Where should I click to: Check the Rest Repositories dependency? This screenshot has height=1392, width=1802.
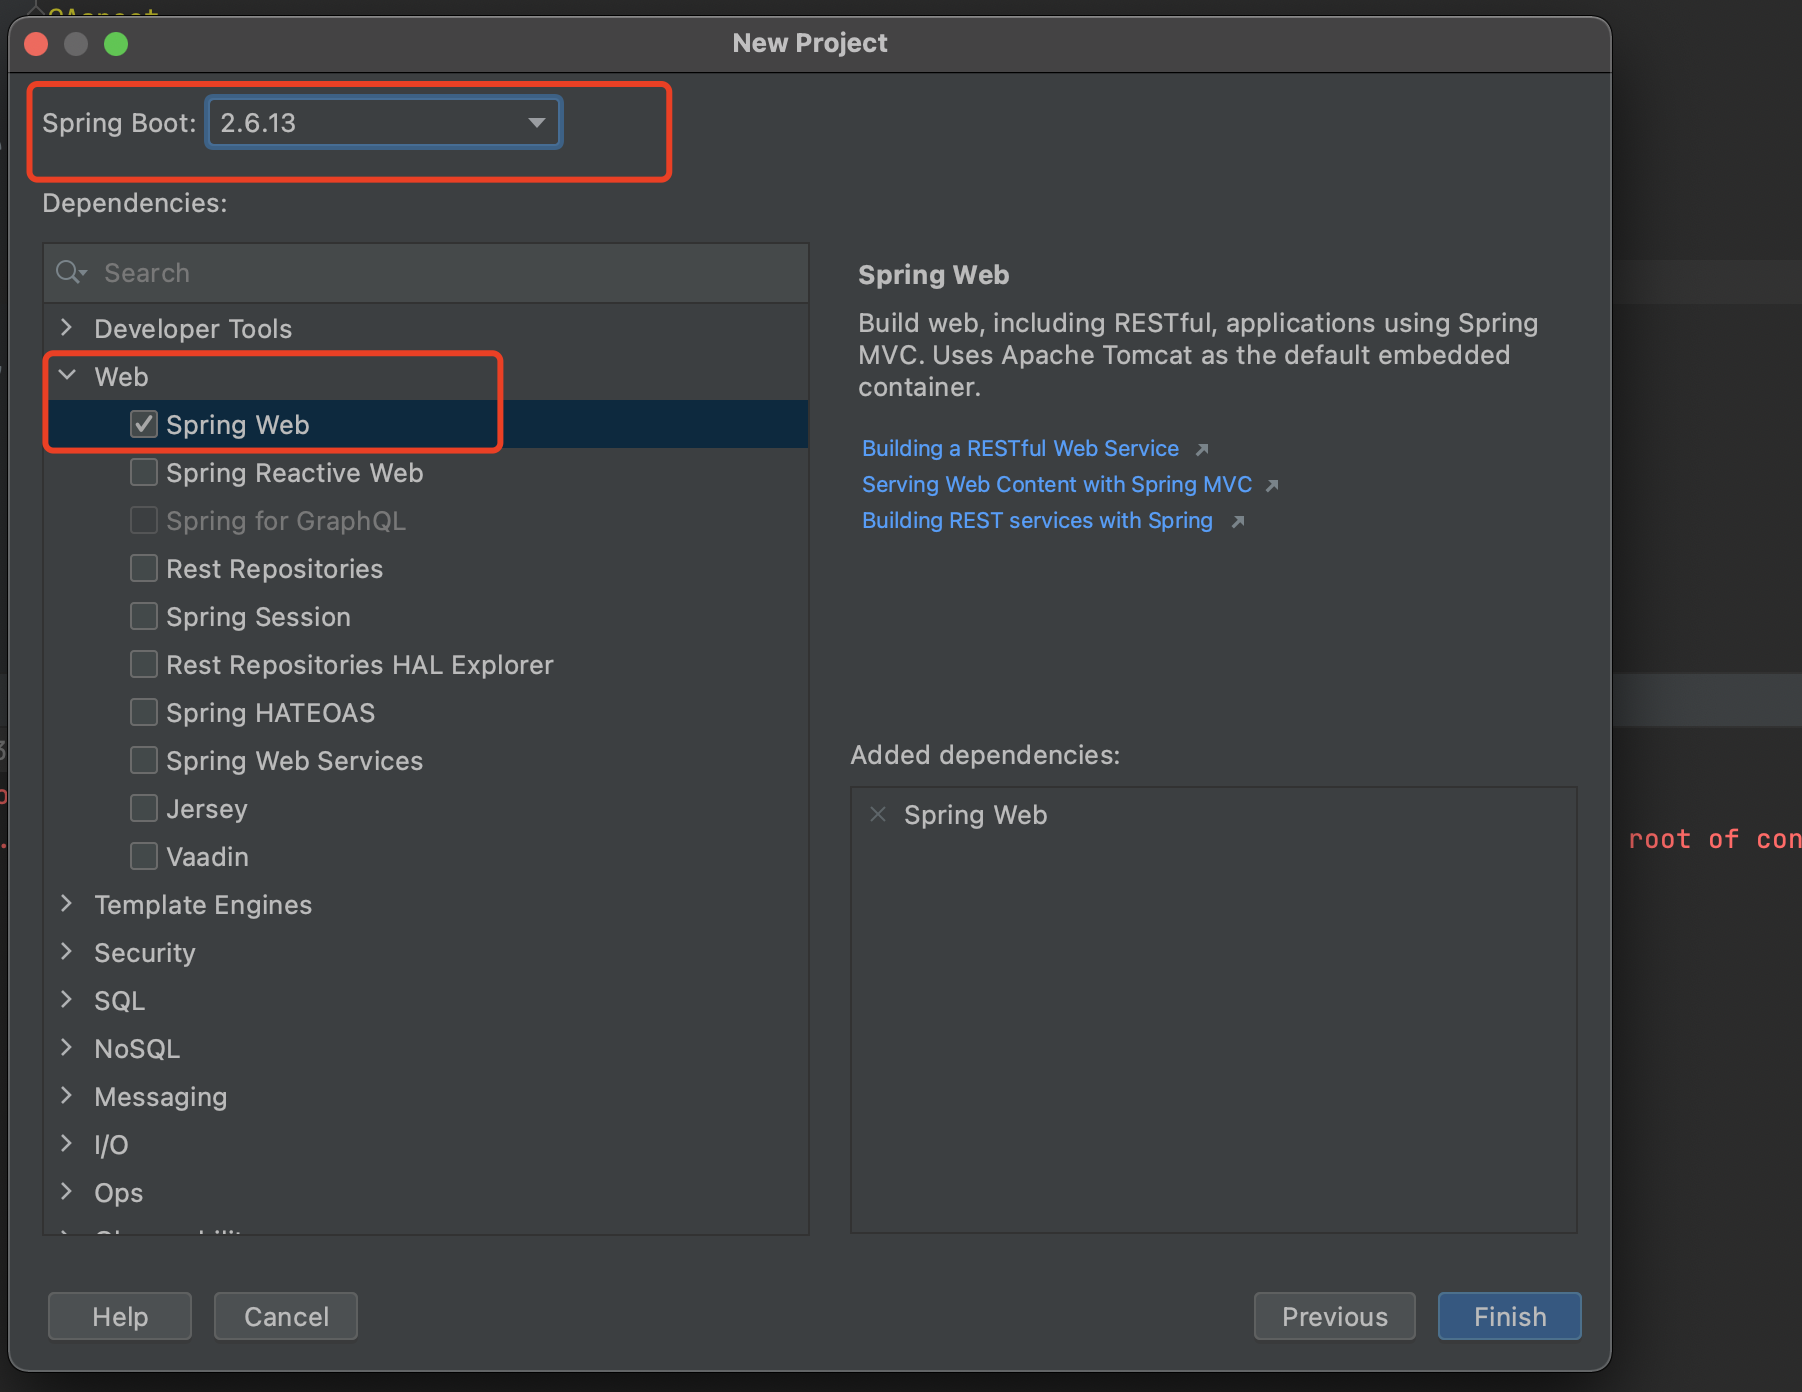143,567
